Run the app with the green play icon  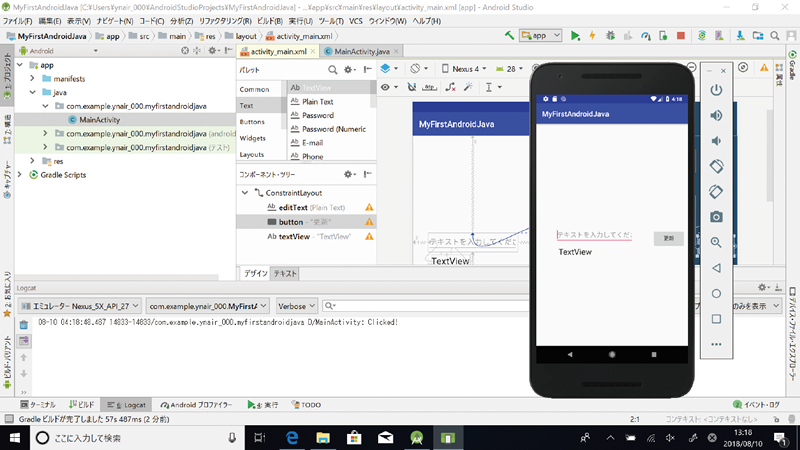575,36
